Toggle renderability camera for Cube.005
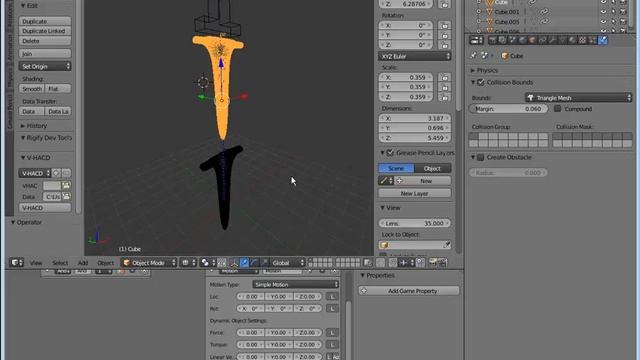The image size is (640, 360). (x=623, y=22)
